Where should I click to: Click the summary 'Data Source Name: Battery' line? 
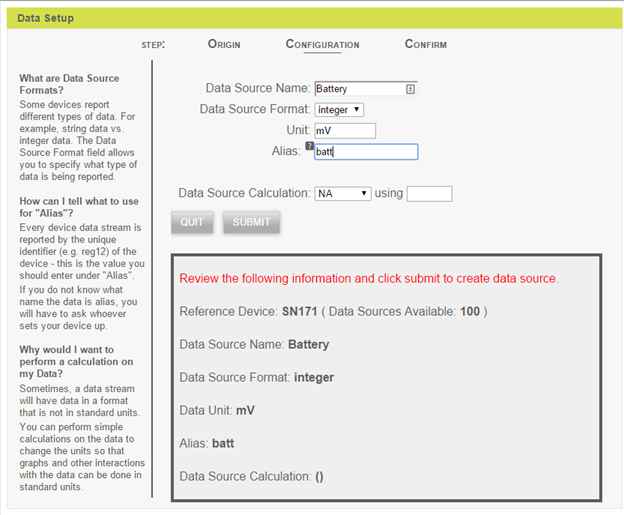click(x=254, y=344)
